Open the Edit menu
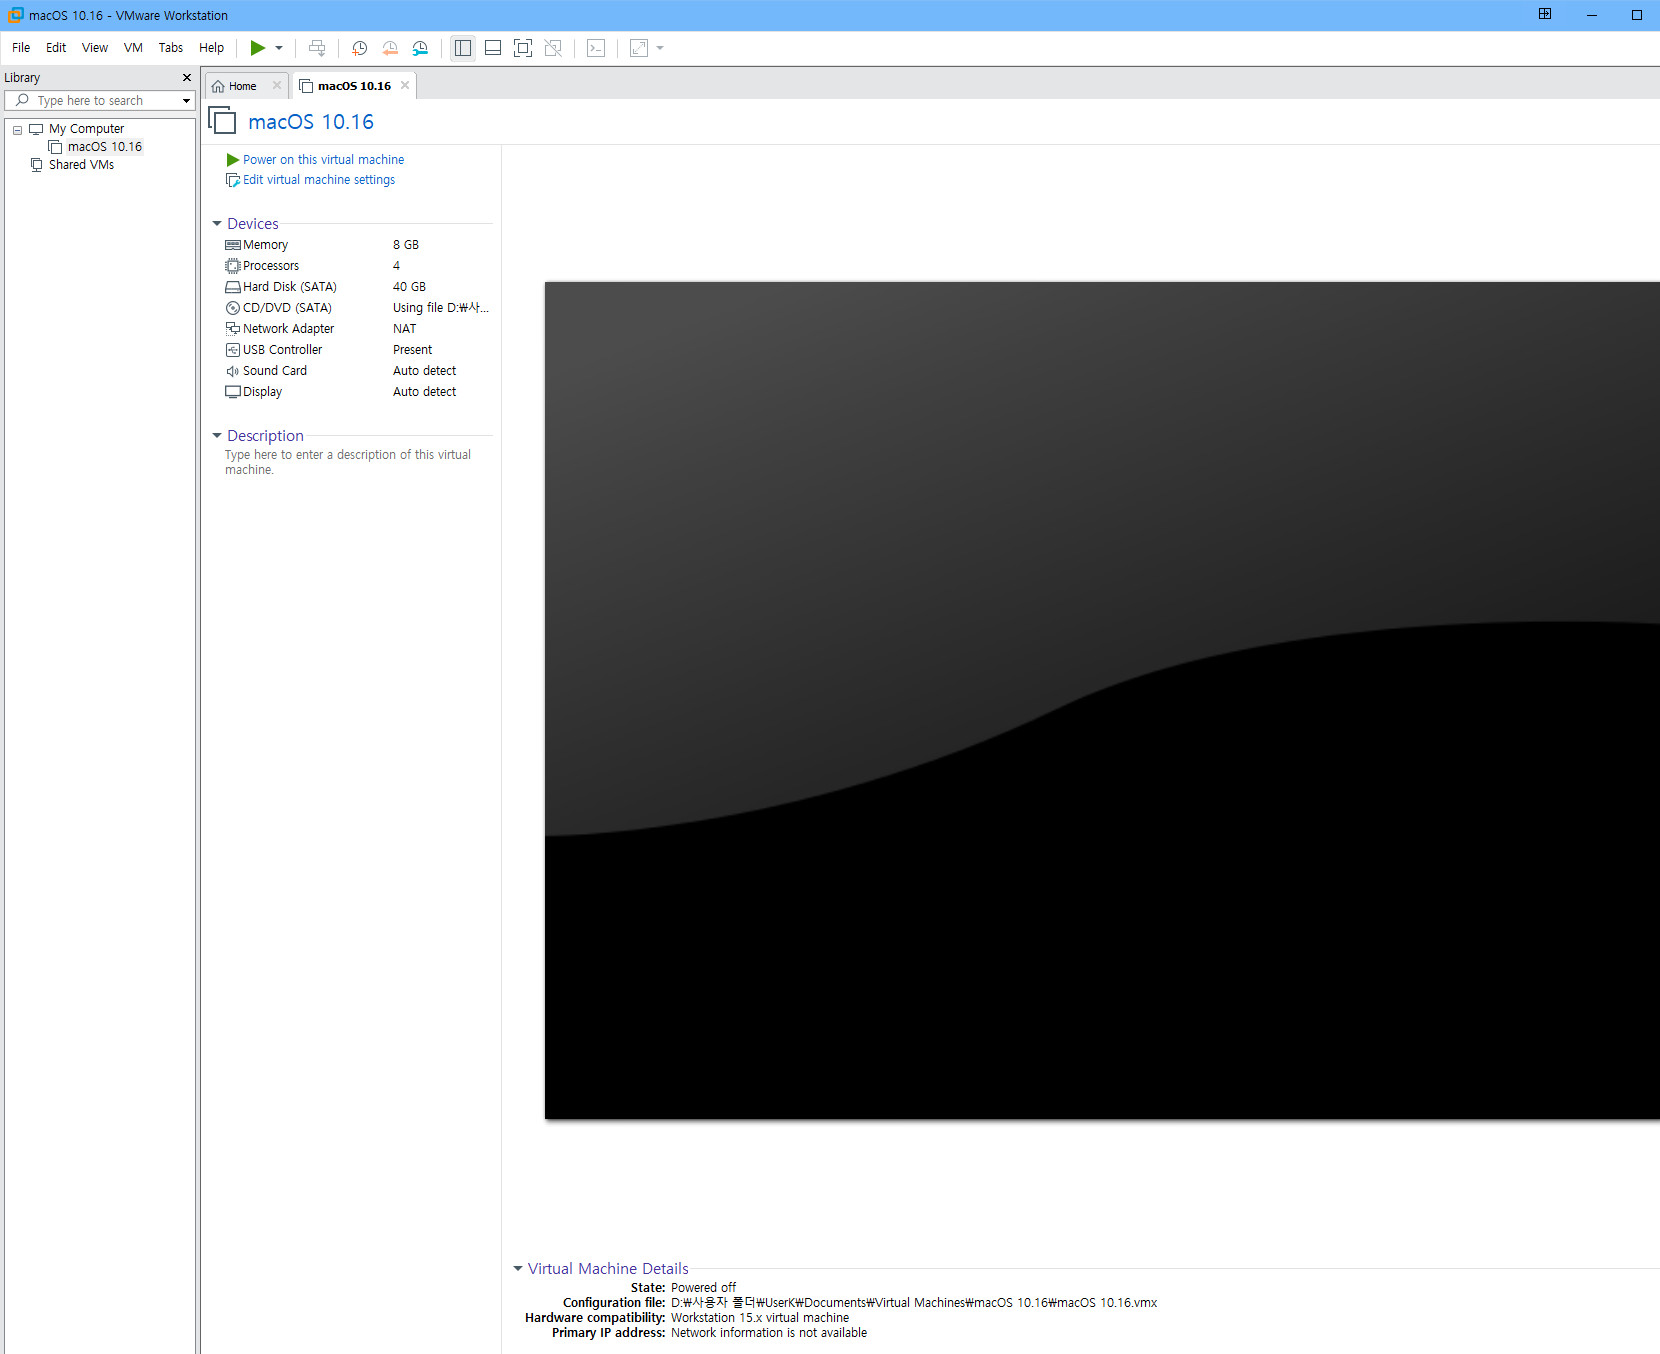This screenshot has height=1354, width=1660. (x=56, y=48)
